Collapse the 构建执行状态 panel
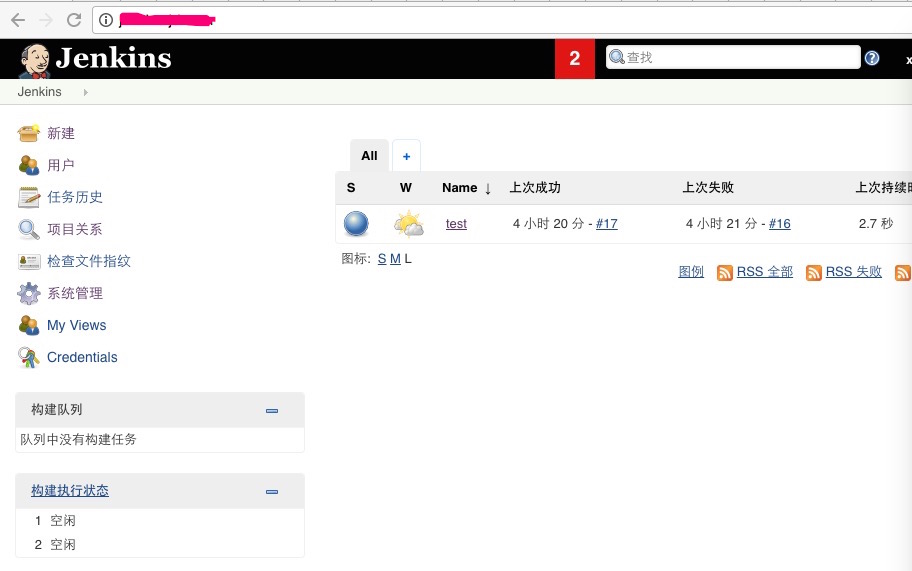This screenshot has width=912, height=571. tap(272, 492)
